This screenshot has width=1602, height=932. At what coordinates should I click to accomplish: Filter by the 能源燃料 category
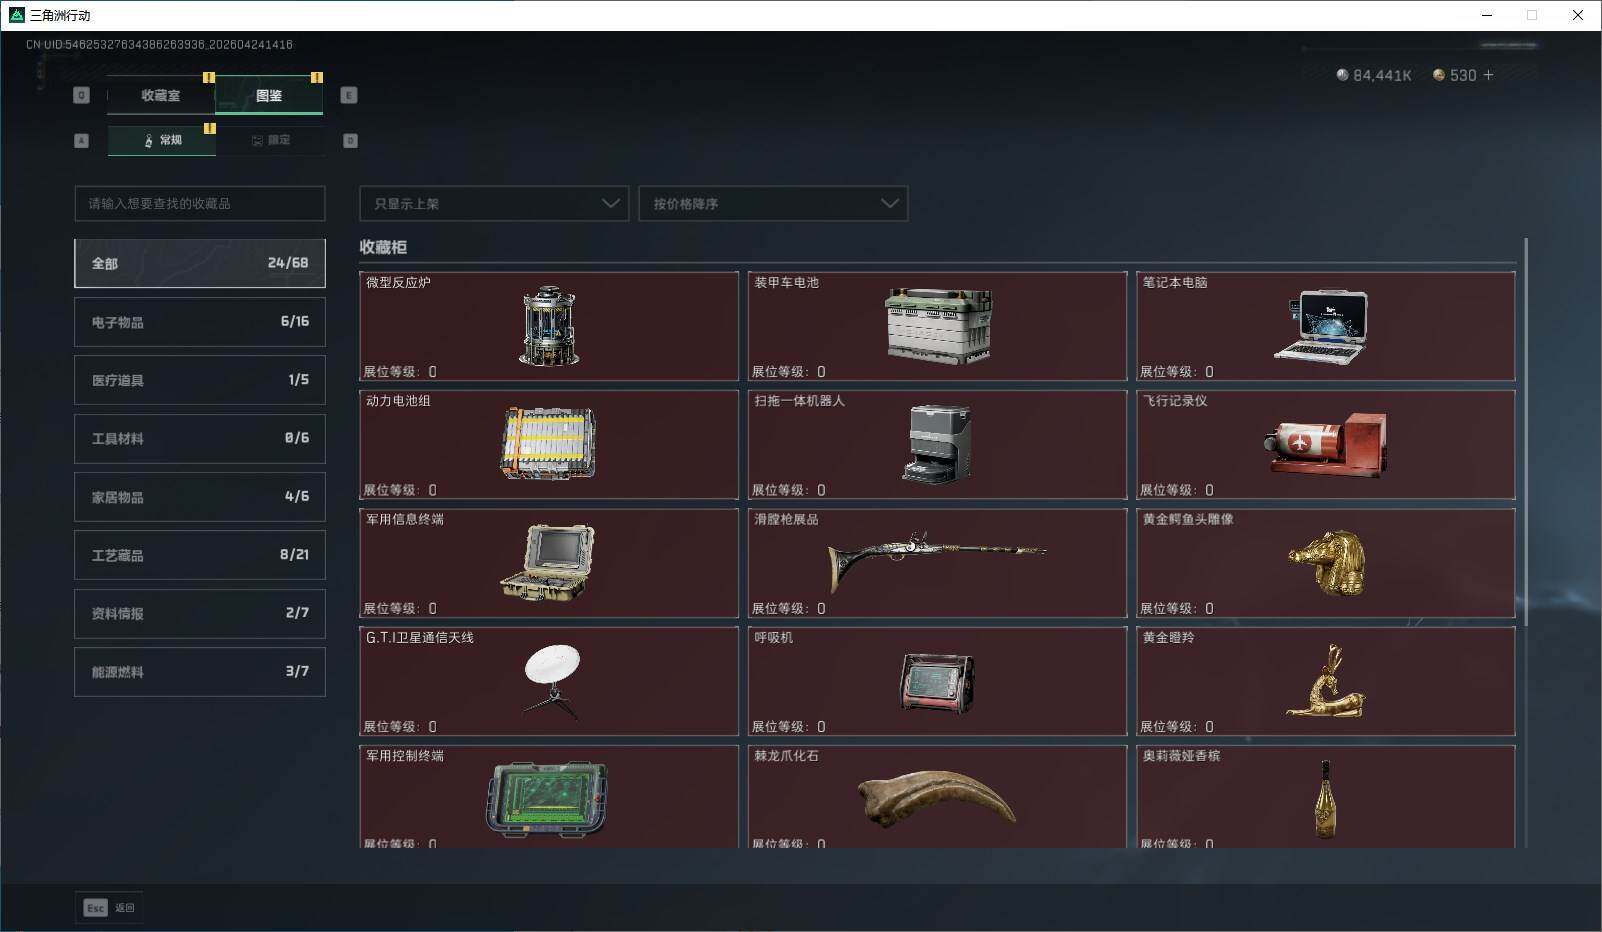tap(200, 672)
